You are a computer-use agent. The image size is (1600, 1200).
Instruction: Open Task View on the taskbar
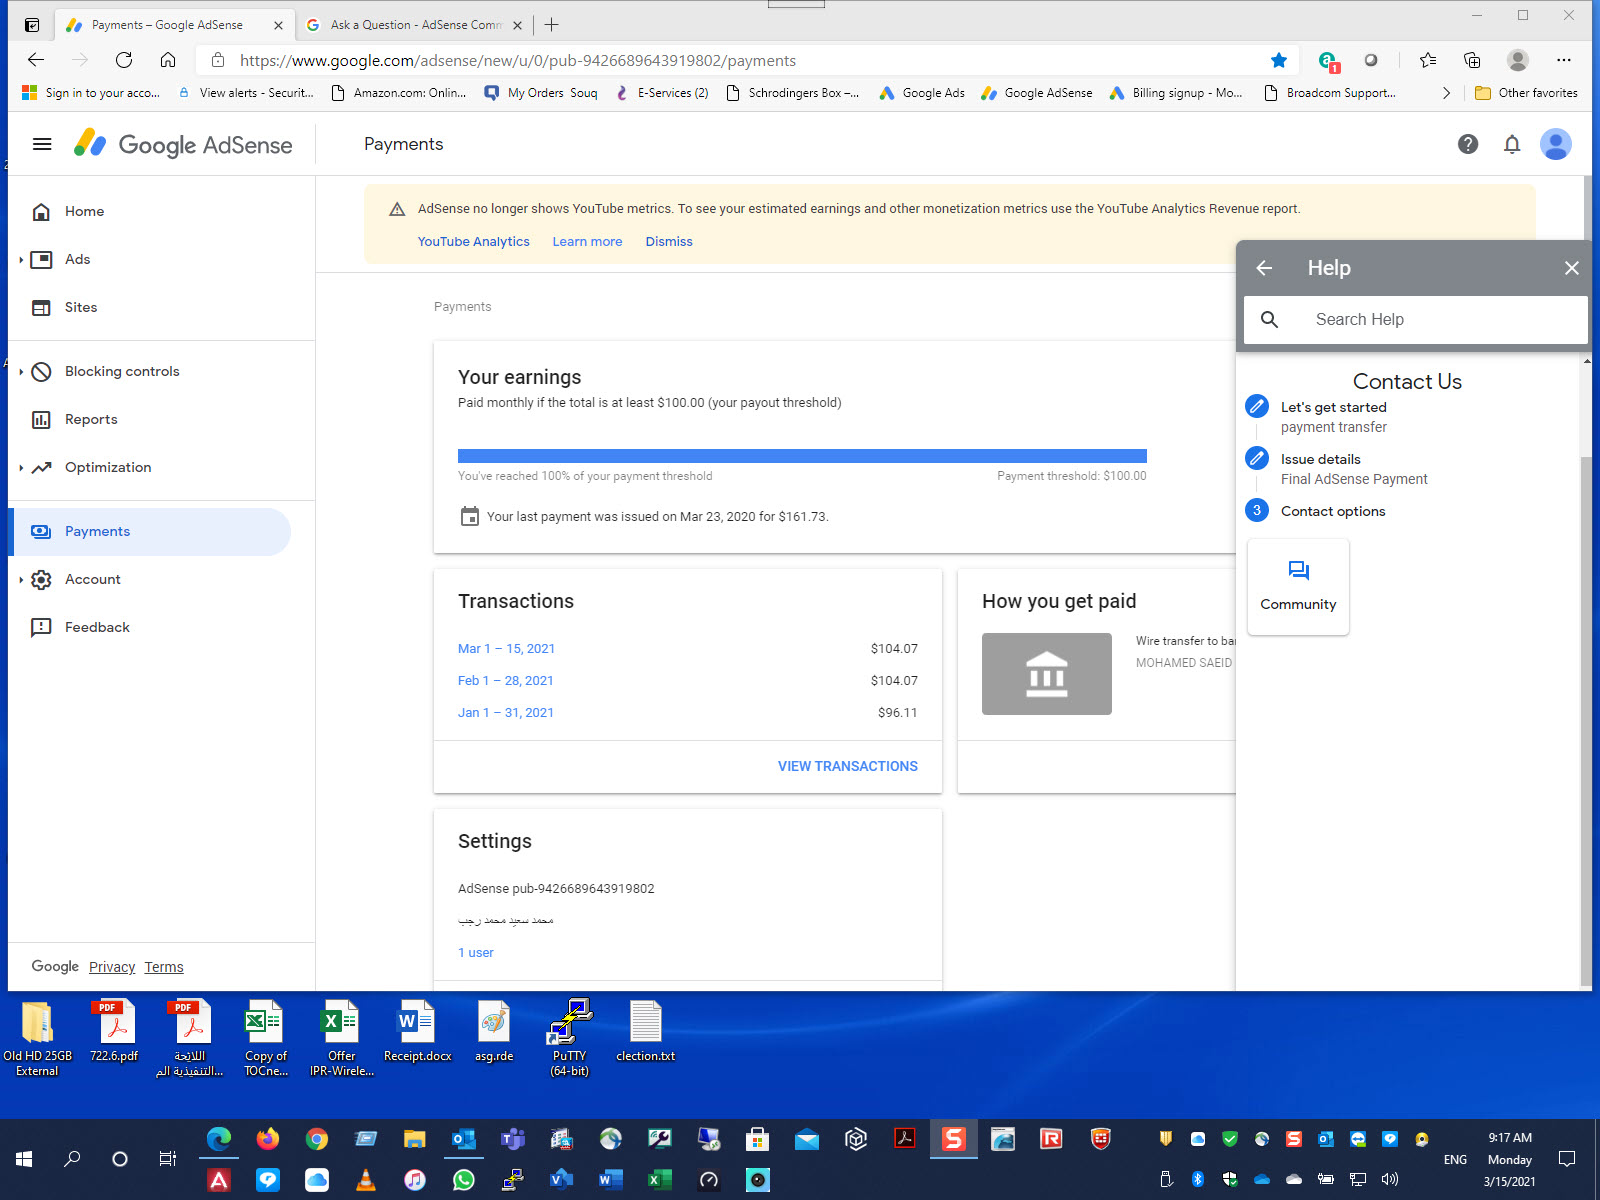click(x=168, y=1159)
